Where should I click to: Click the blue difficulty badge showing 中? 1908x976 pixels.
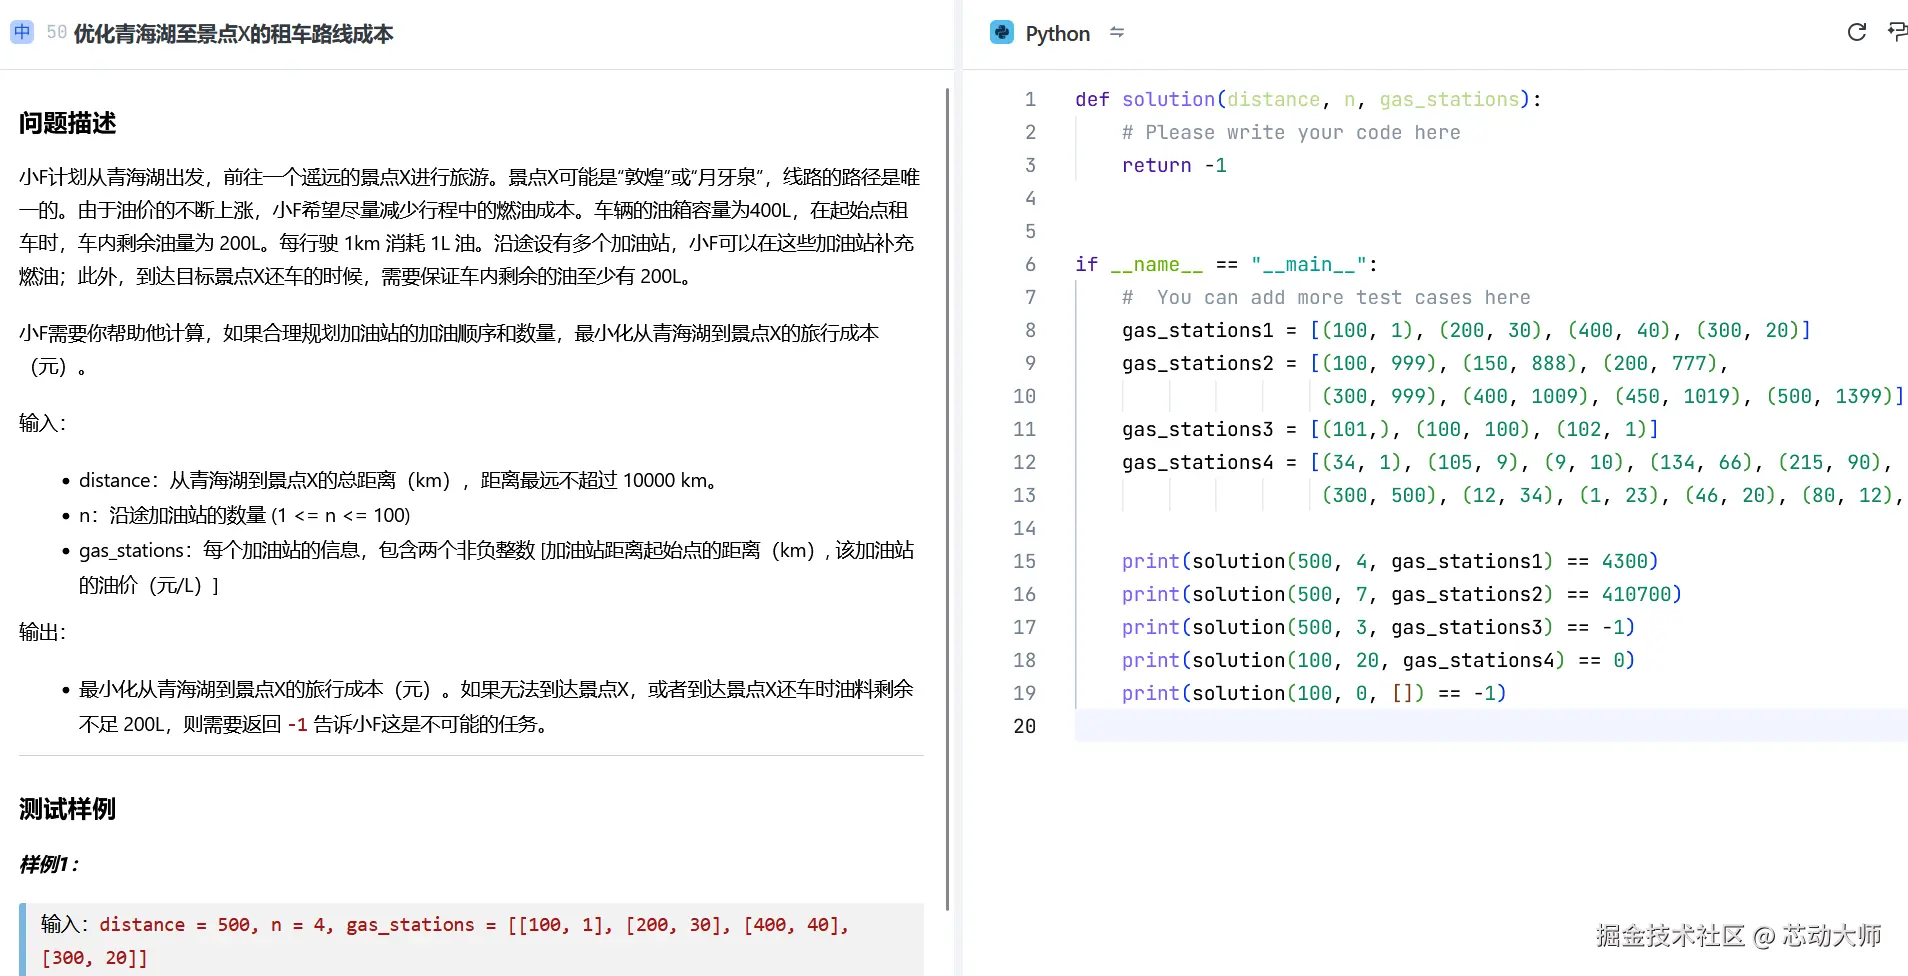(x=21, y=31)
